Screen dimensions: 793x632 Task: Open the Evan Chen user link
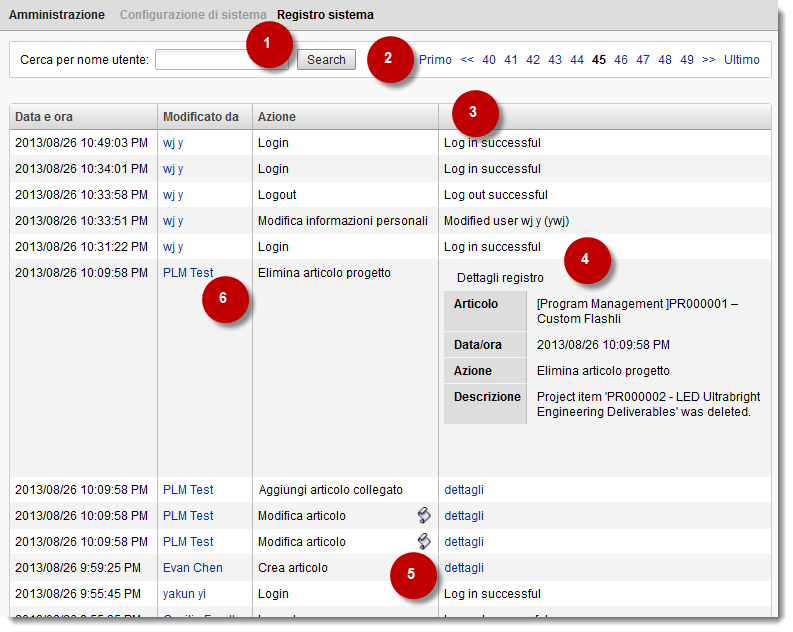pyautogui.click(x=193, y=568)
